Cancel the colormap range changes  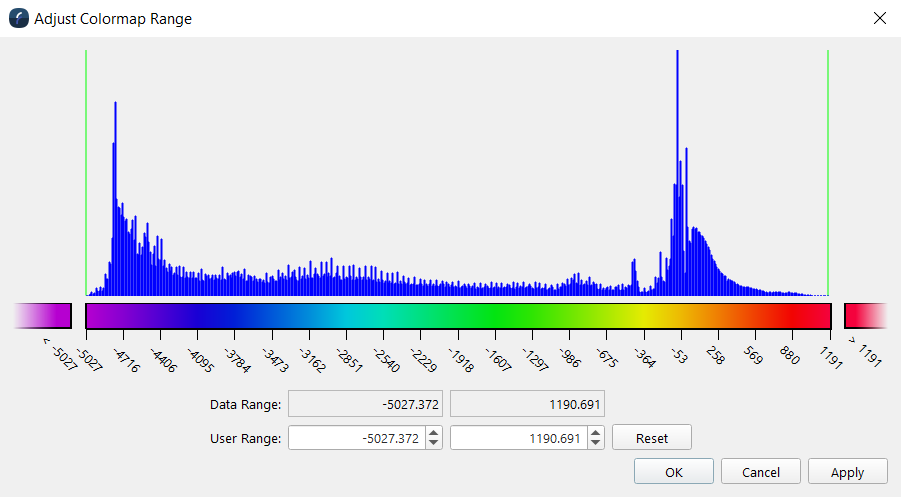[760, 472]
